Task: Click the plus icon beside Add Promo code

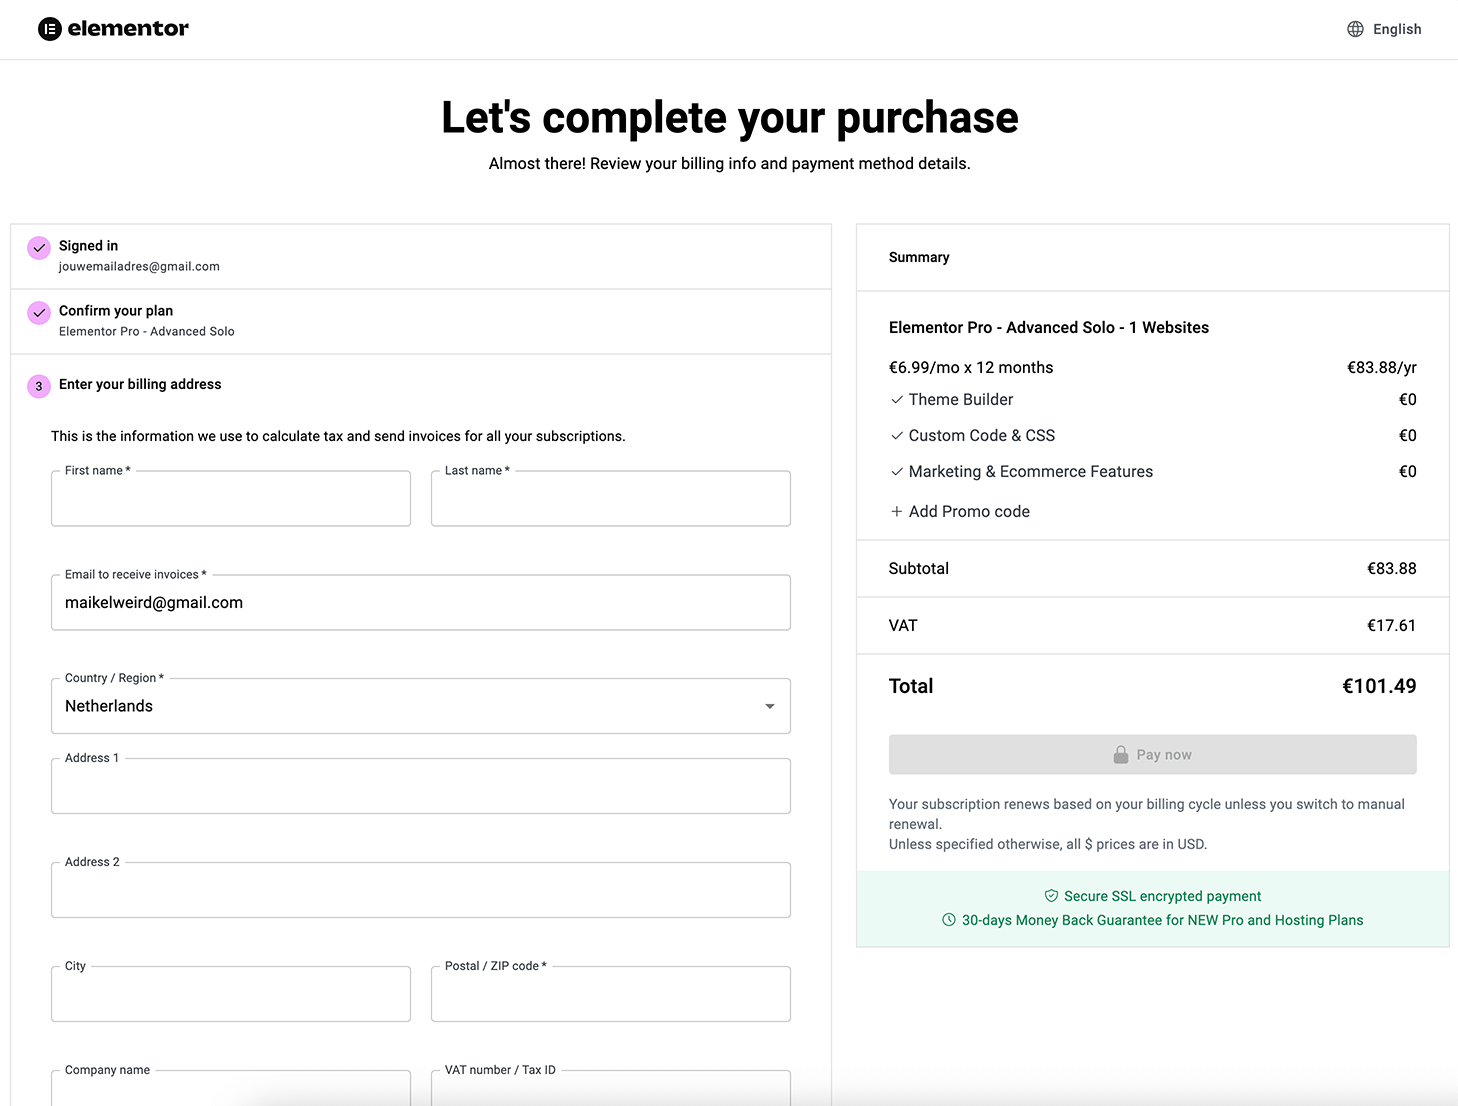Action: tap(896, 511)
